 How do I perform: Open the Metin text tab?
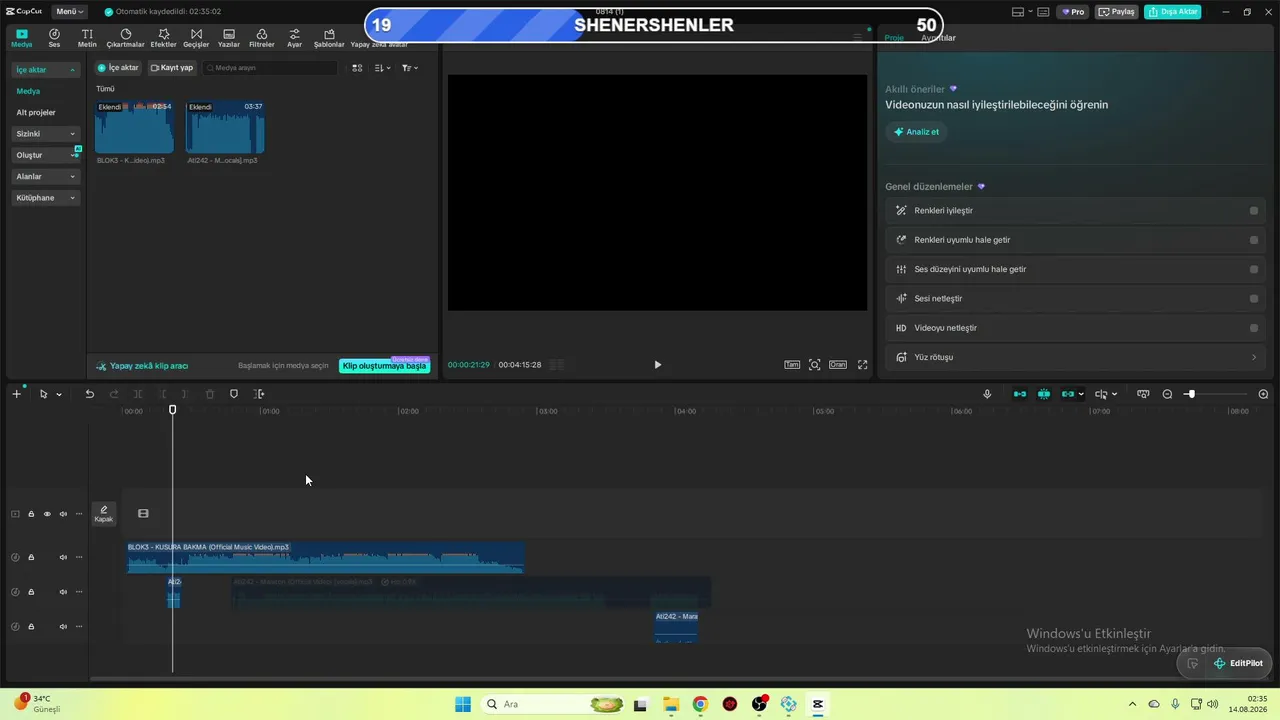click(87, 38)
